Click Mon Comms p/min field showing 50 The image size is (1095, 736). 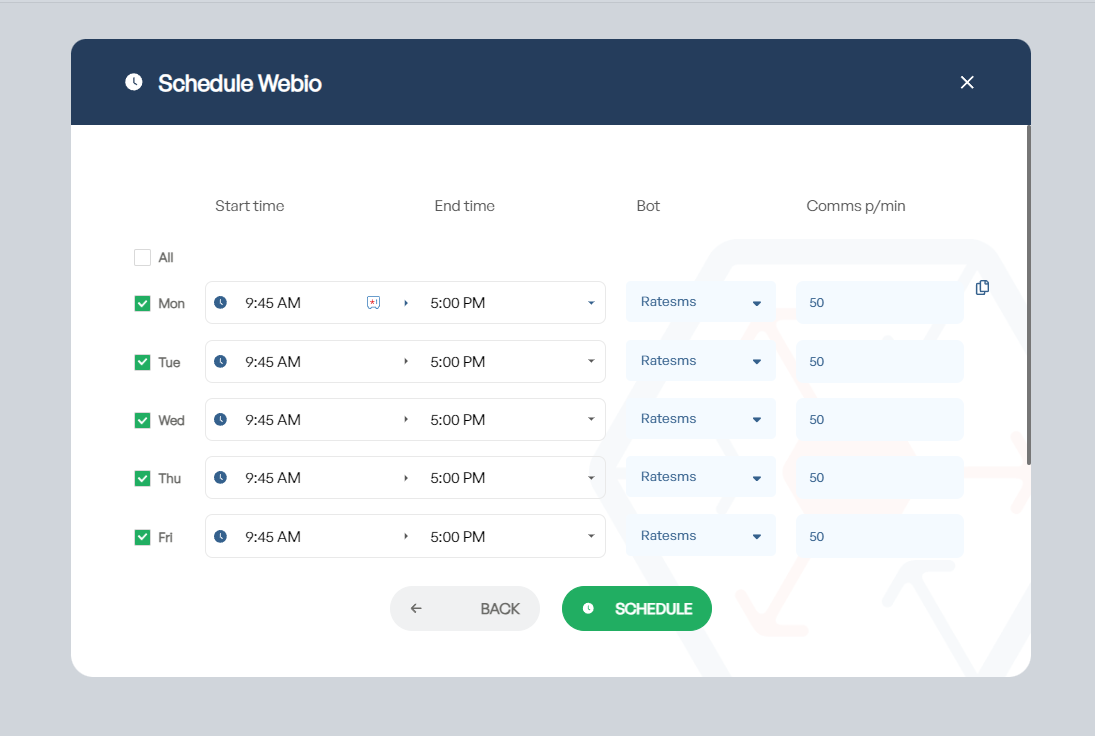(880, 302)
